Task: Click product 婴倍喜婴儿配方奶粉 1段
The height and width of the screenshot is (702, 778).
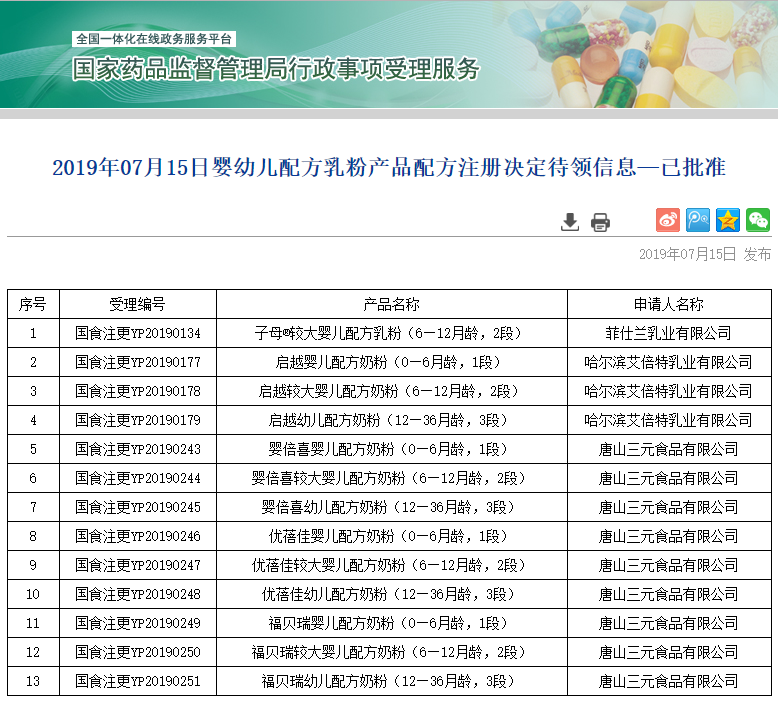Action: 392,449
